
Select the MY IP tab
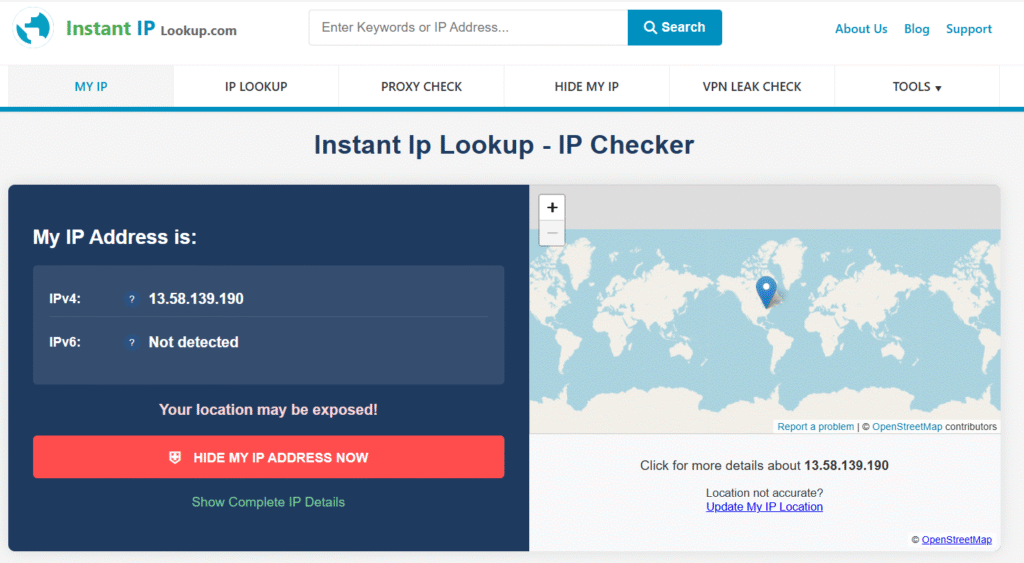coord(91,87)
